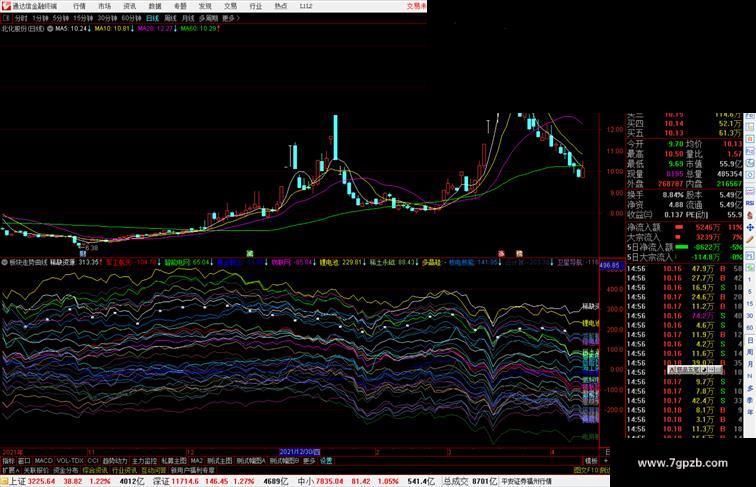756x487 pixels.
Task: Select the 日线 period tab
Action: click(152, 18)
